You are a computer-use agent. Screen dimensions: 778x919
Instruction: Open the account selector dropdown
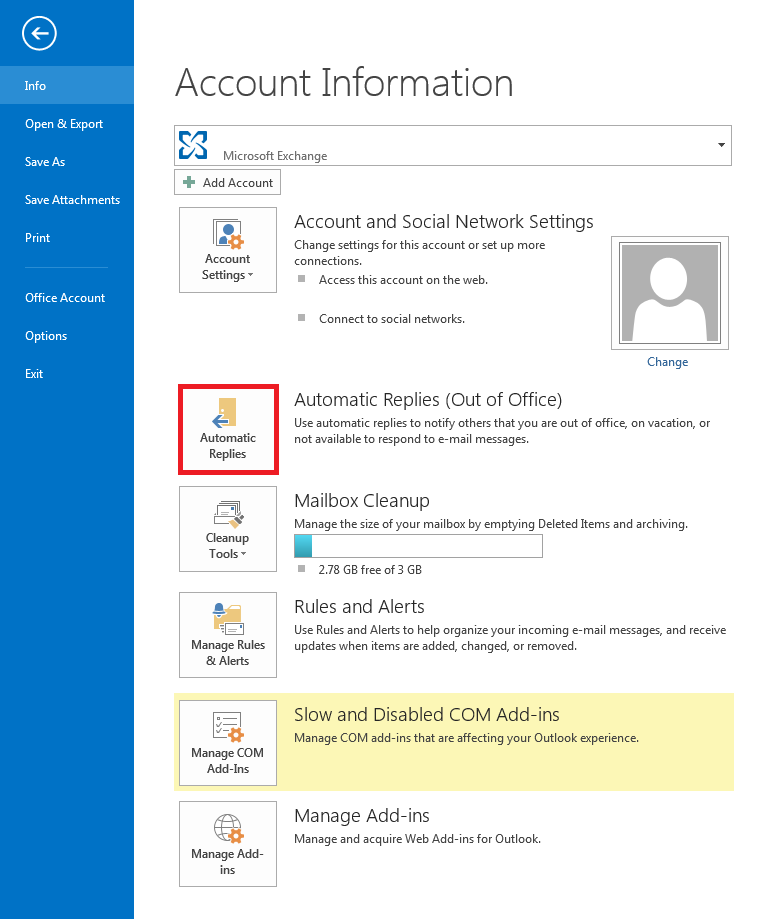[720, 145]
